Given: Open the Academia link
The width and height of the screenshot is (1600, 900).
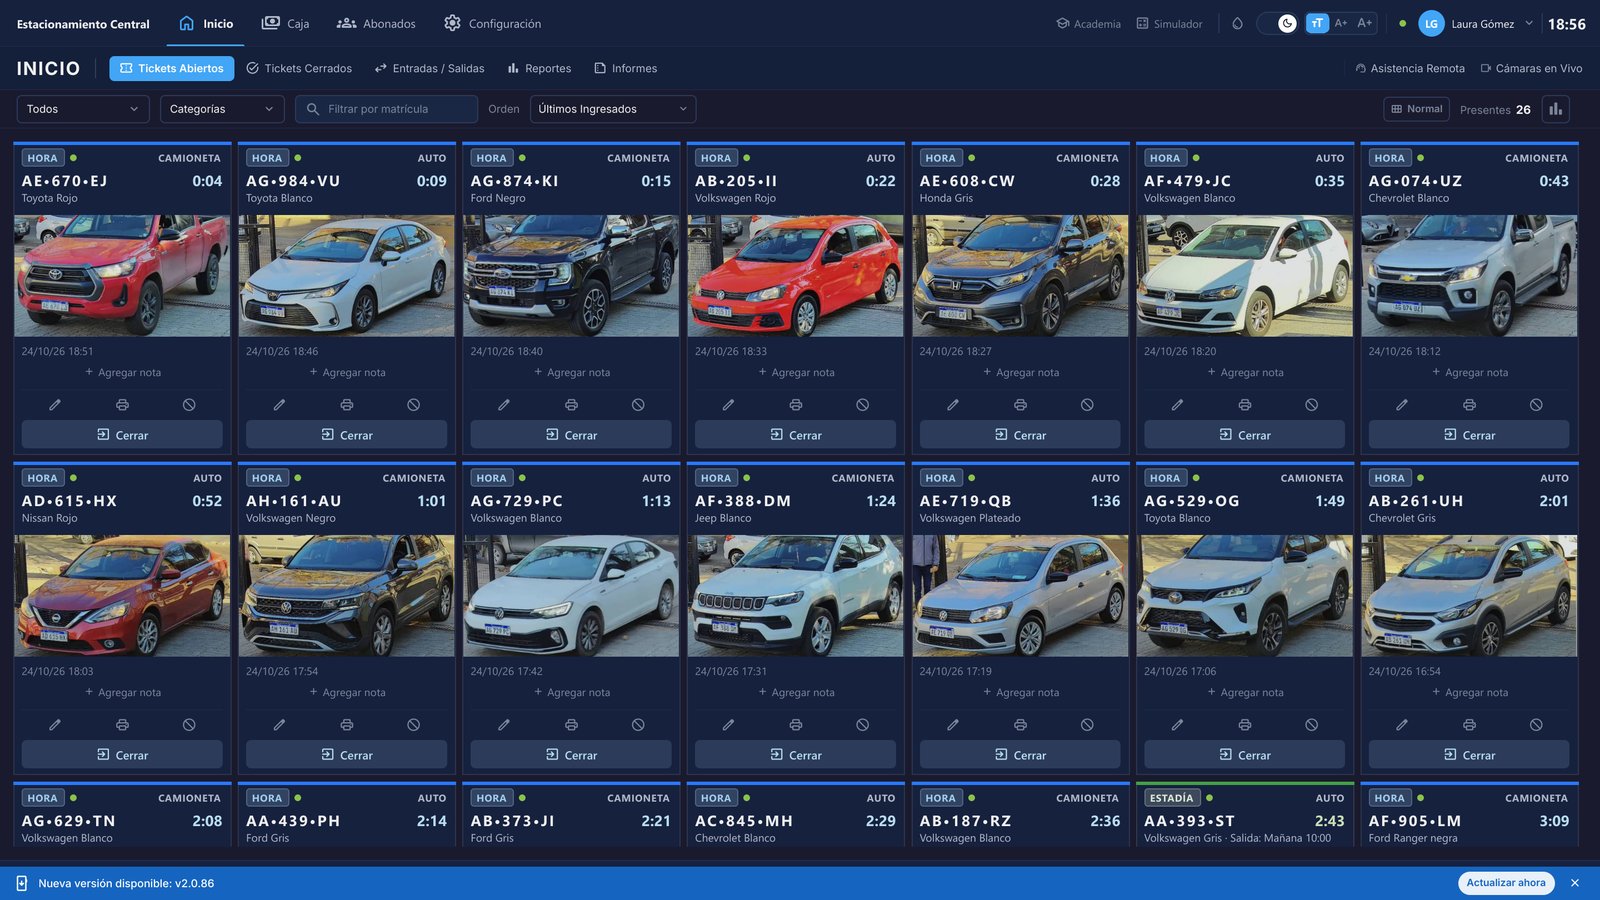Looking at the screenshot, I should pyautogui.click(x=1088, y=24).
